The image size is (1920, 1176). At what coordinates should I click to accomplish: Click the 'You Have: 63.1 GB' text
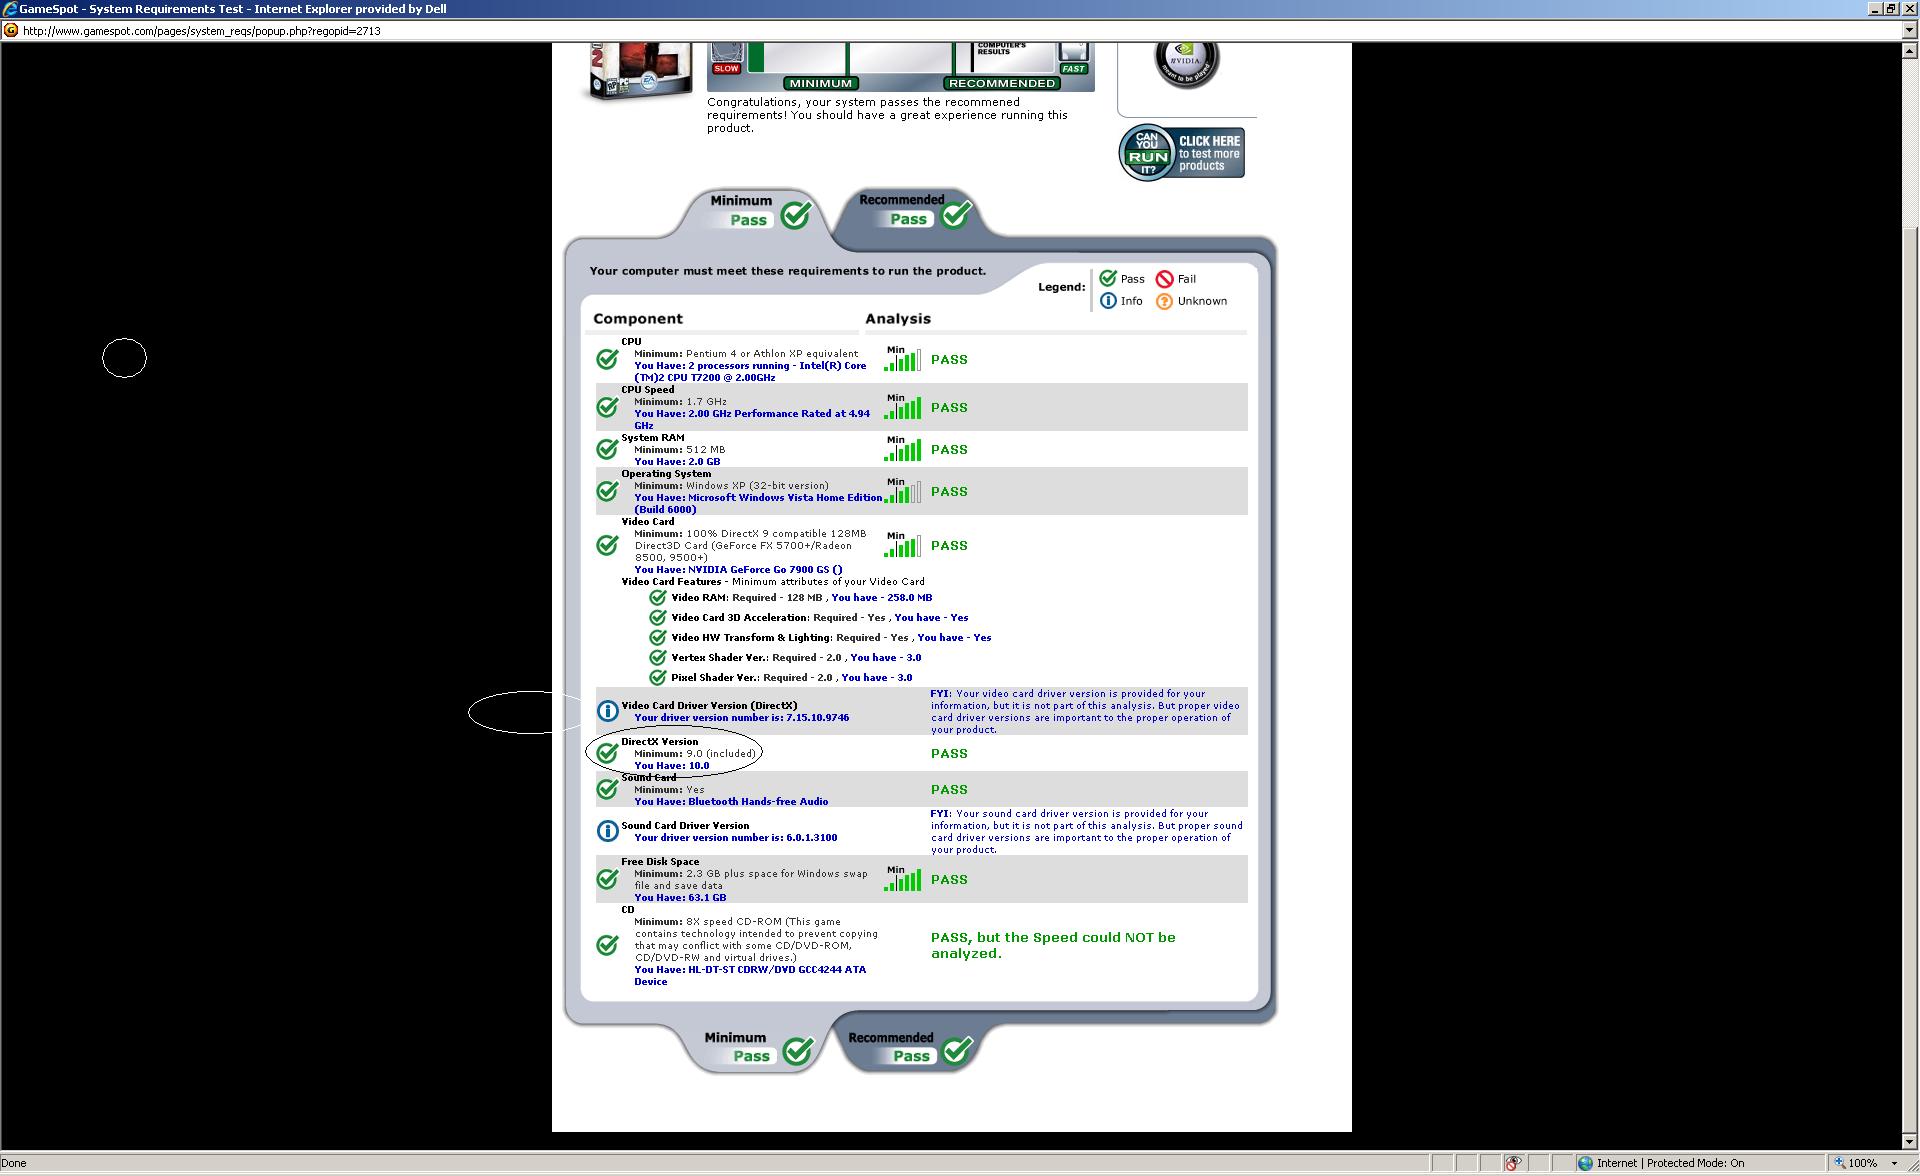(x=680, y=898)
